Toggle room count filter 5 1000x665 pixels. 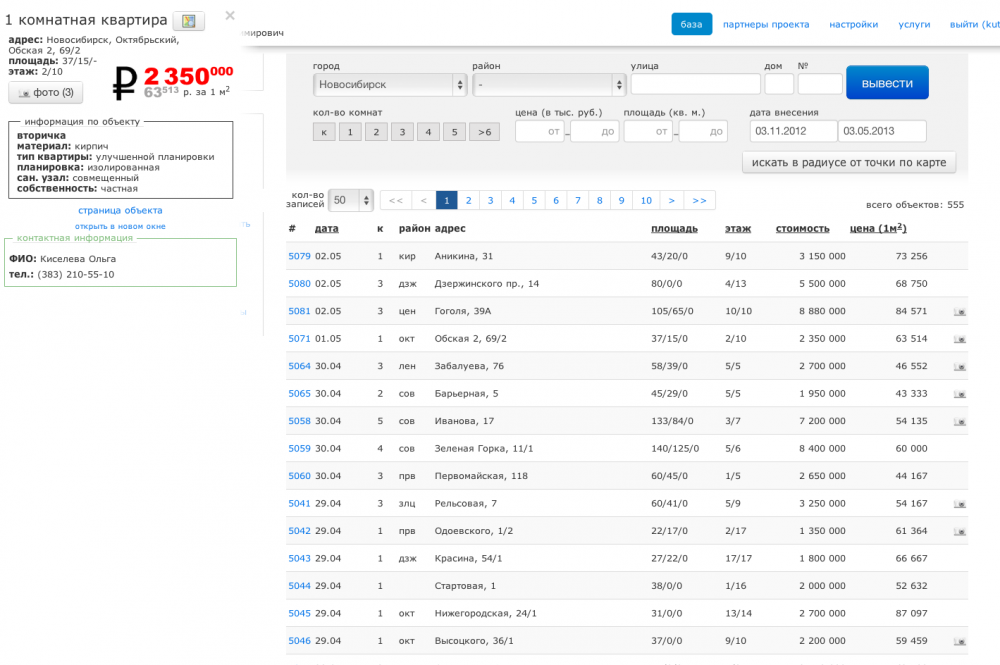pos(455,132)
